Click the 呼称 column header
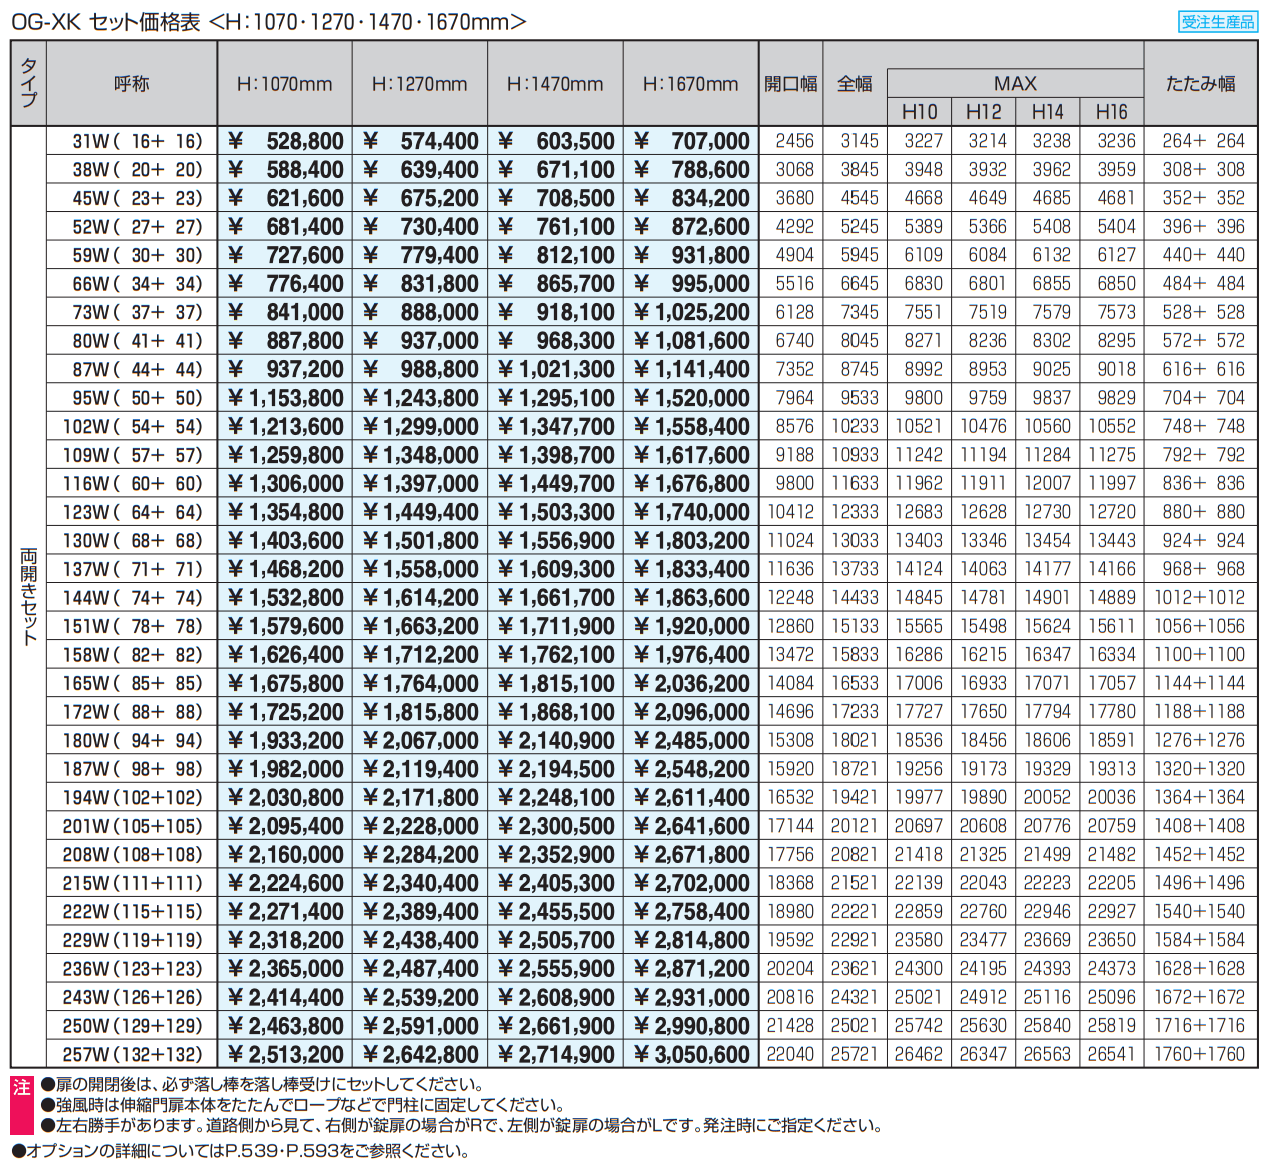The image size is (1272, 1174). tap(131, 84)
